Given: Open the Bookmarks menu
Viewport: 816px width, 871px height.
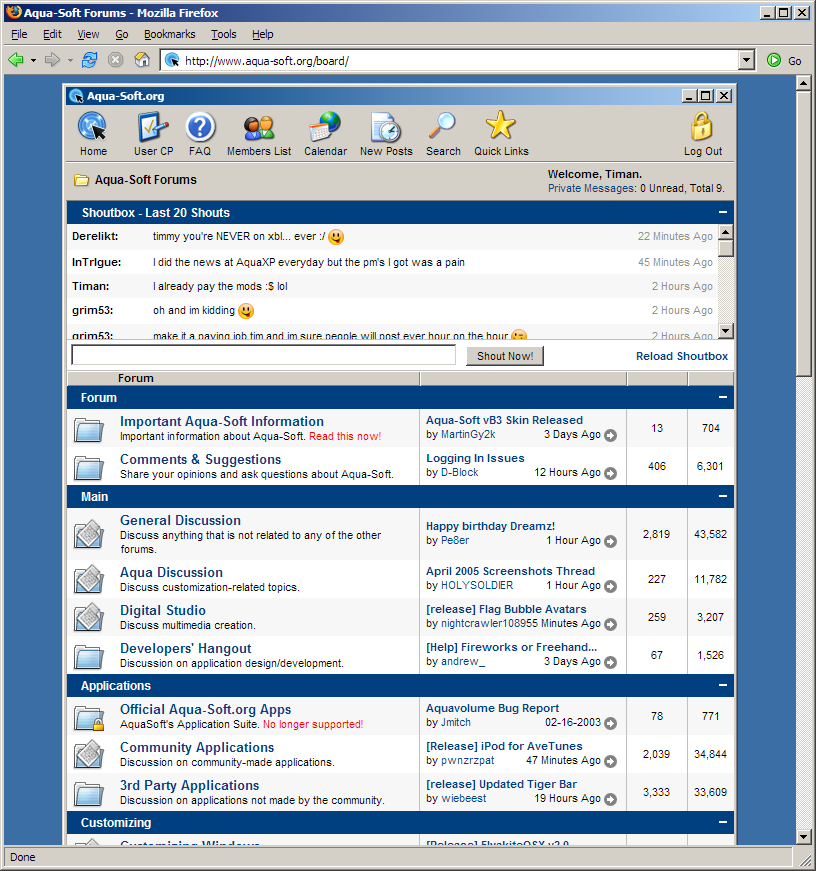Looking at the screenshot, I should coord(169,34).
